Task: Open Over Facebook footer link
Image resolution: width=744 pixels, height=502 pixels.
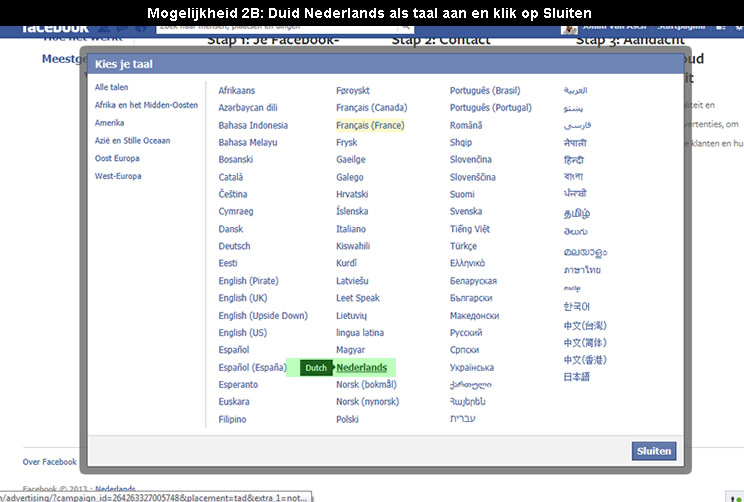Action: 49,462
